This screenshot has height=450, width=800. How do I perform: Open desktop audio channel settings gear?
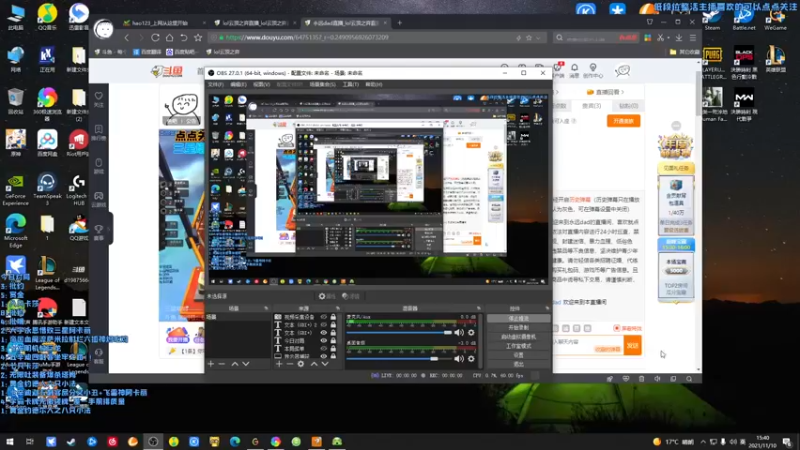[x=471, y=359]
